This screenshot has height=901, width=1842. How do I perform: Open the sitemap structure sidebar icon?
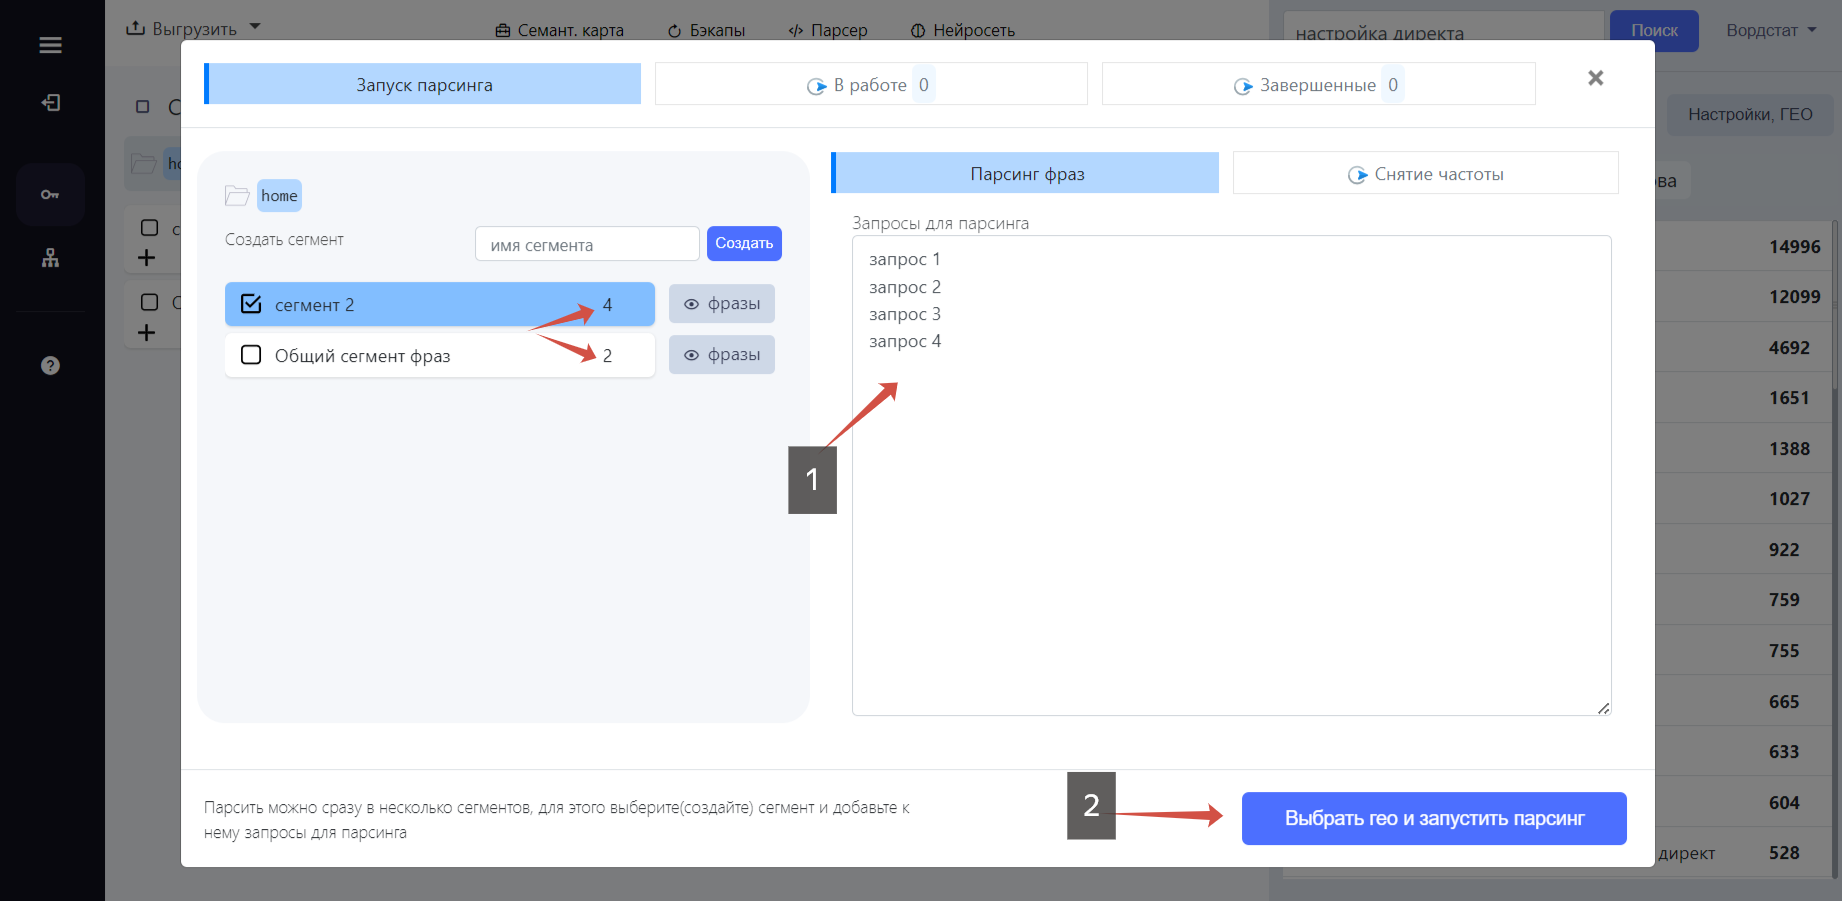pos(50,258)
